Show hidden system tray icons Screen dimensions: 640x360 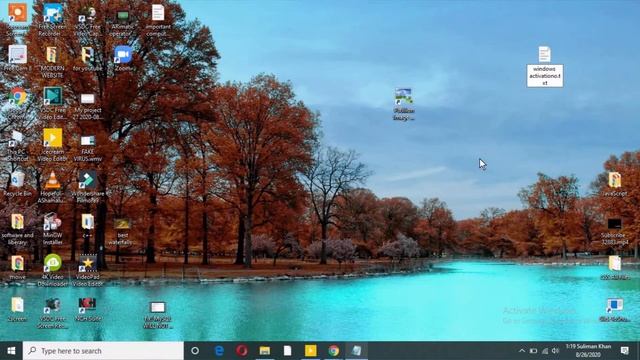click(x=522, y=351)
